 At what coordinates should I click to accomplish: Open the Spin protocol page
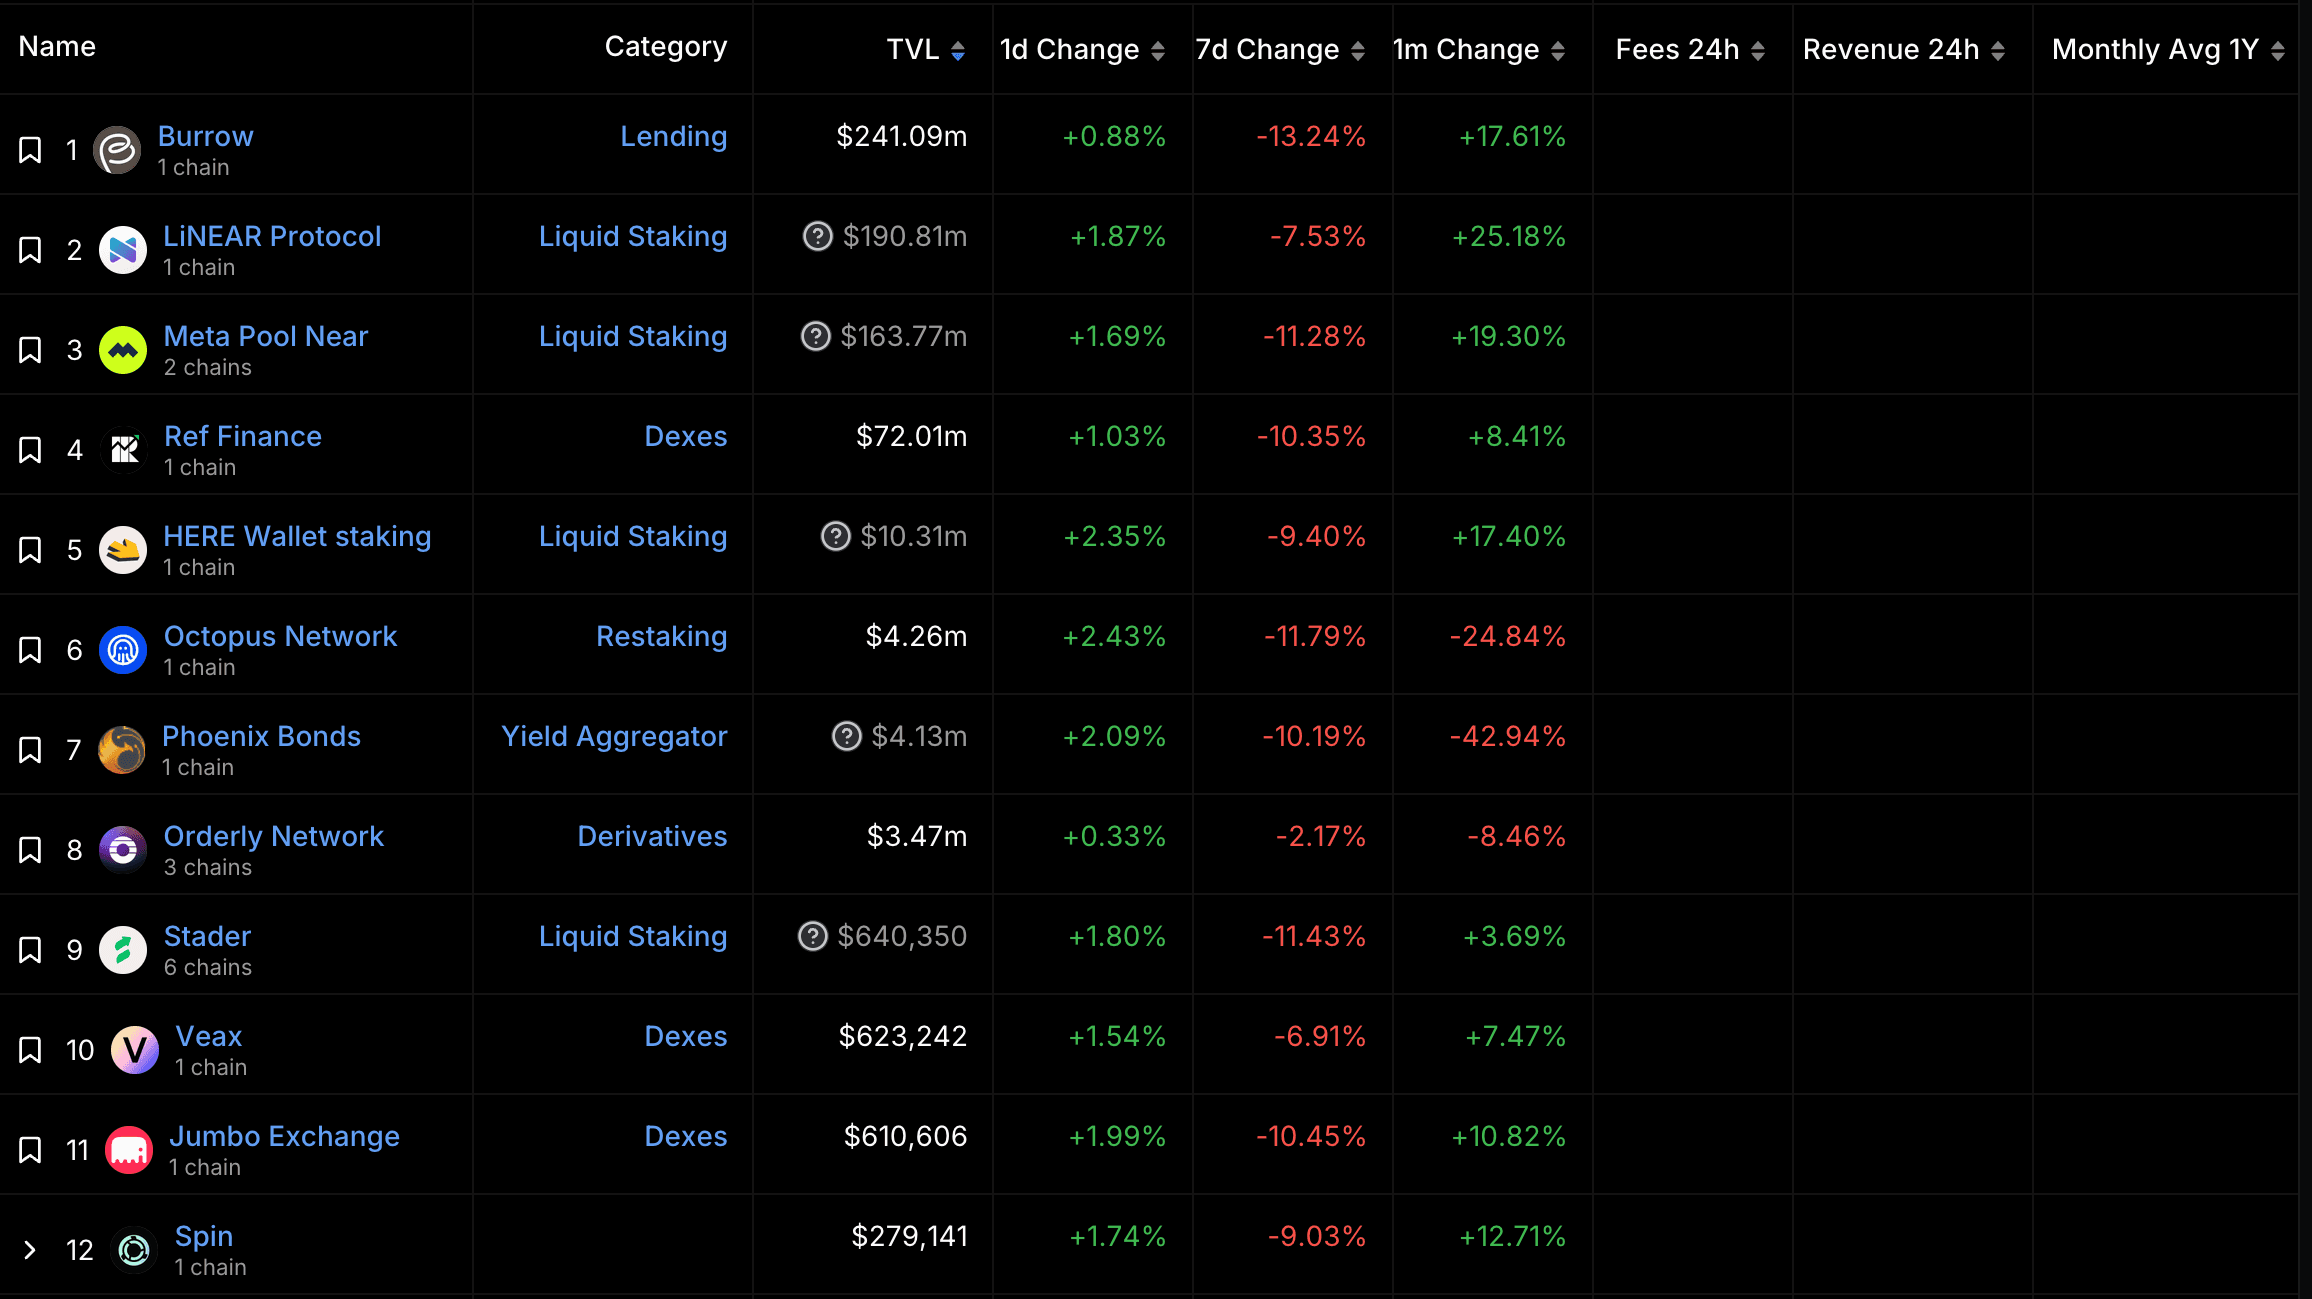(204, 1236)
